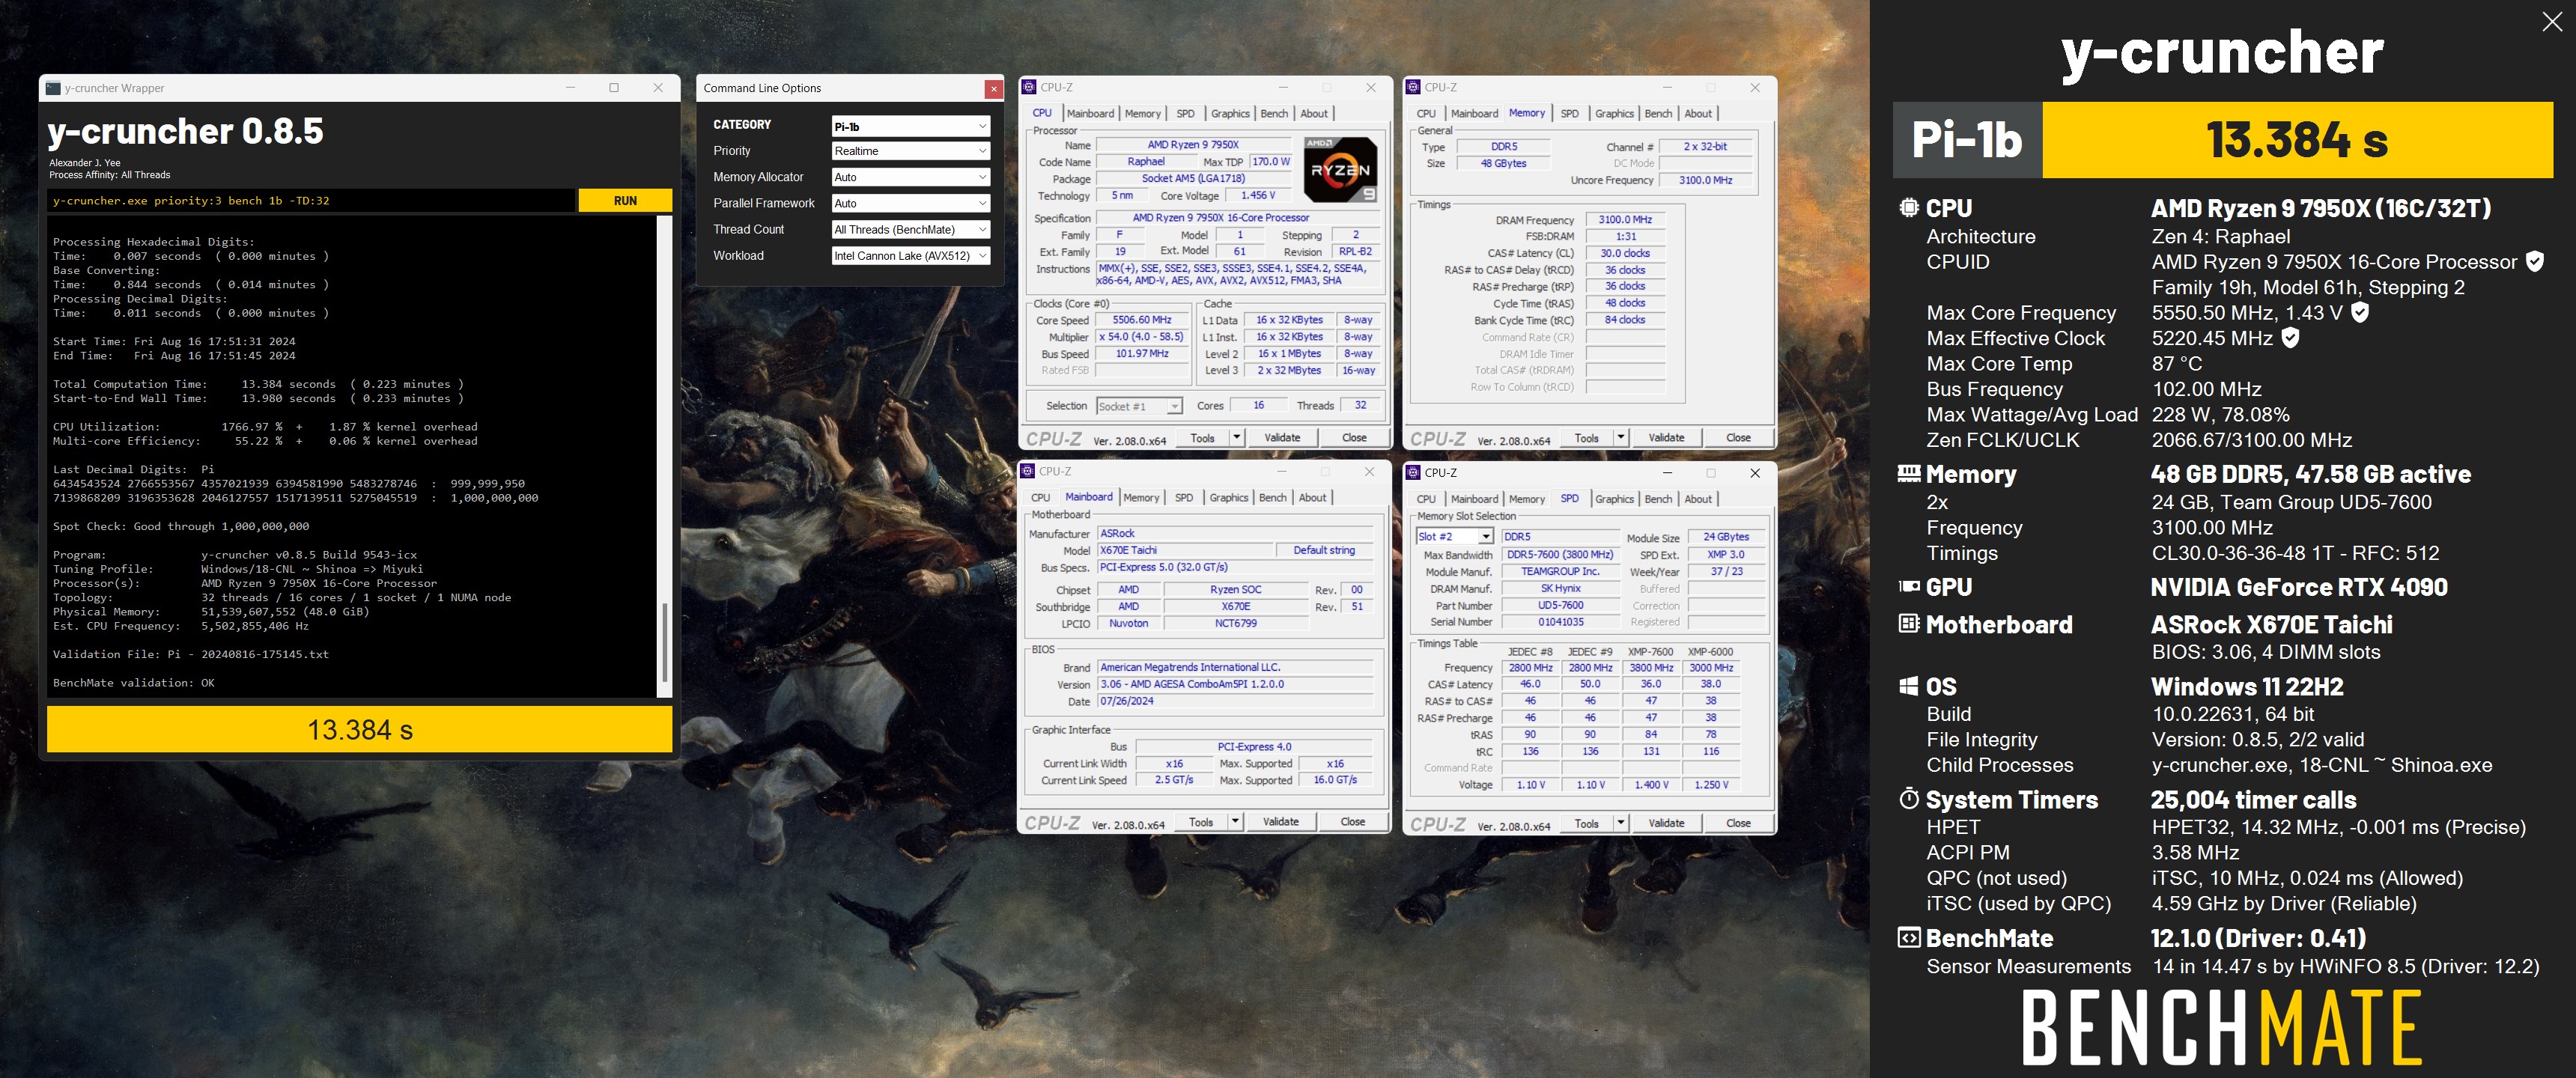
Task: Click the GPU card icon in BenchMate panel
Action: pos(1908,587)
